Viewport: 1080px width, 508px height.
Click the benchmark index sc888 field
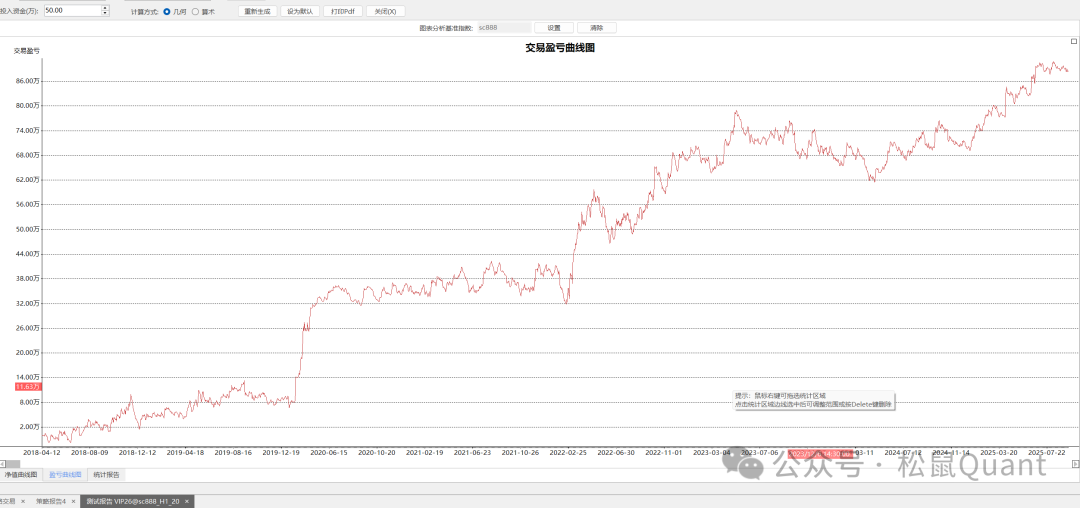pos(502,28)
